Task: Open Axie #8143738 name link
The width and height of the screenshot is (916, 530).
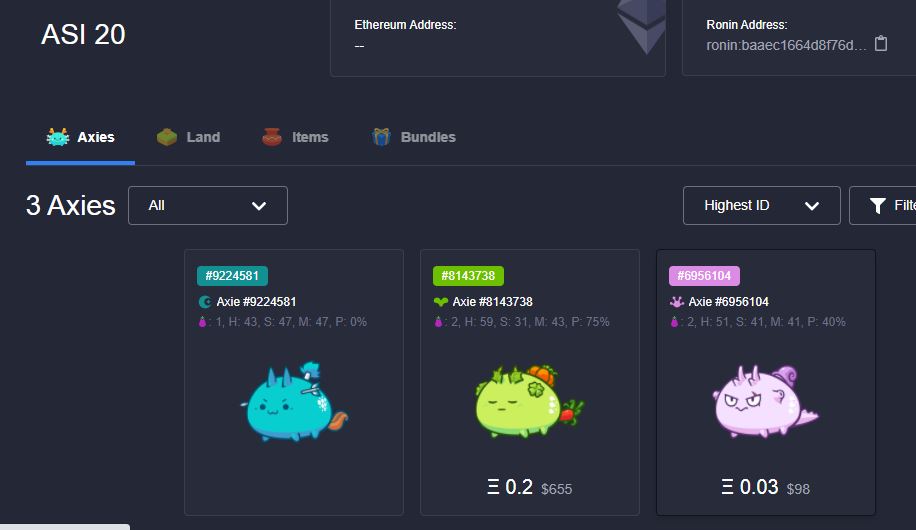Action: point(492,302)
